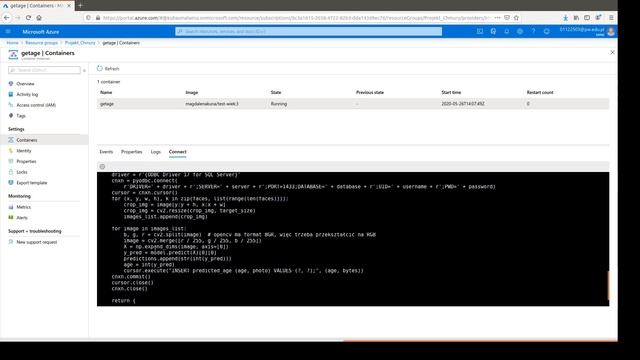Open the directory and subscription filter icon
The height and width of the screenshot is (360, 640).
[x=493, y=31]
